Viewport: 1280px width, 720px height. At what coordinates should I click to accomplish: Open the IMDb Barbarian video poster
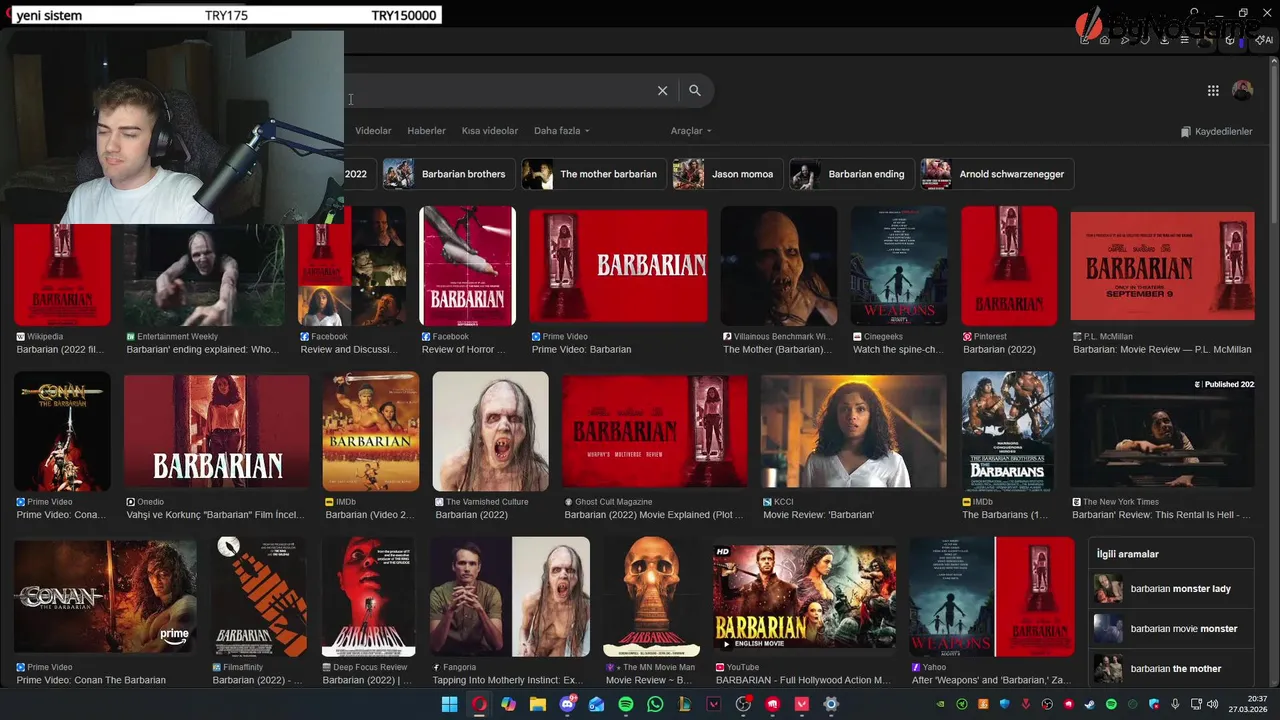coord(371,431)
